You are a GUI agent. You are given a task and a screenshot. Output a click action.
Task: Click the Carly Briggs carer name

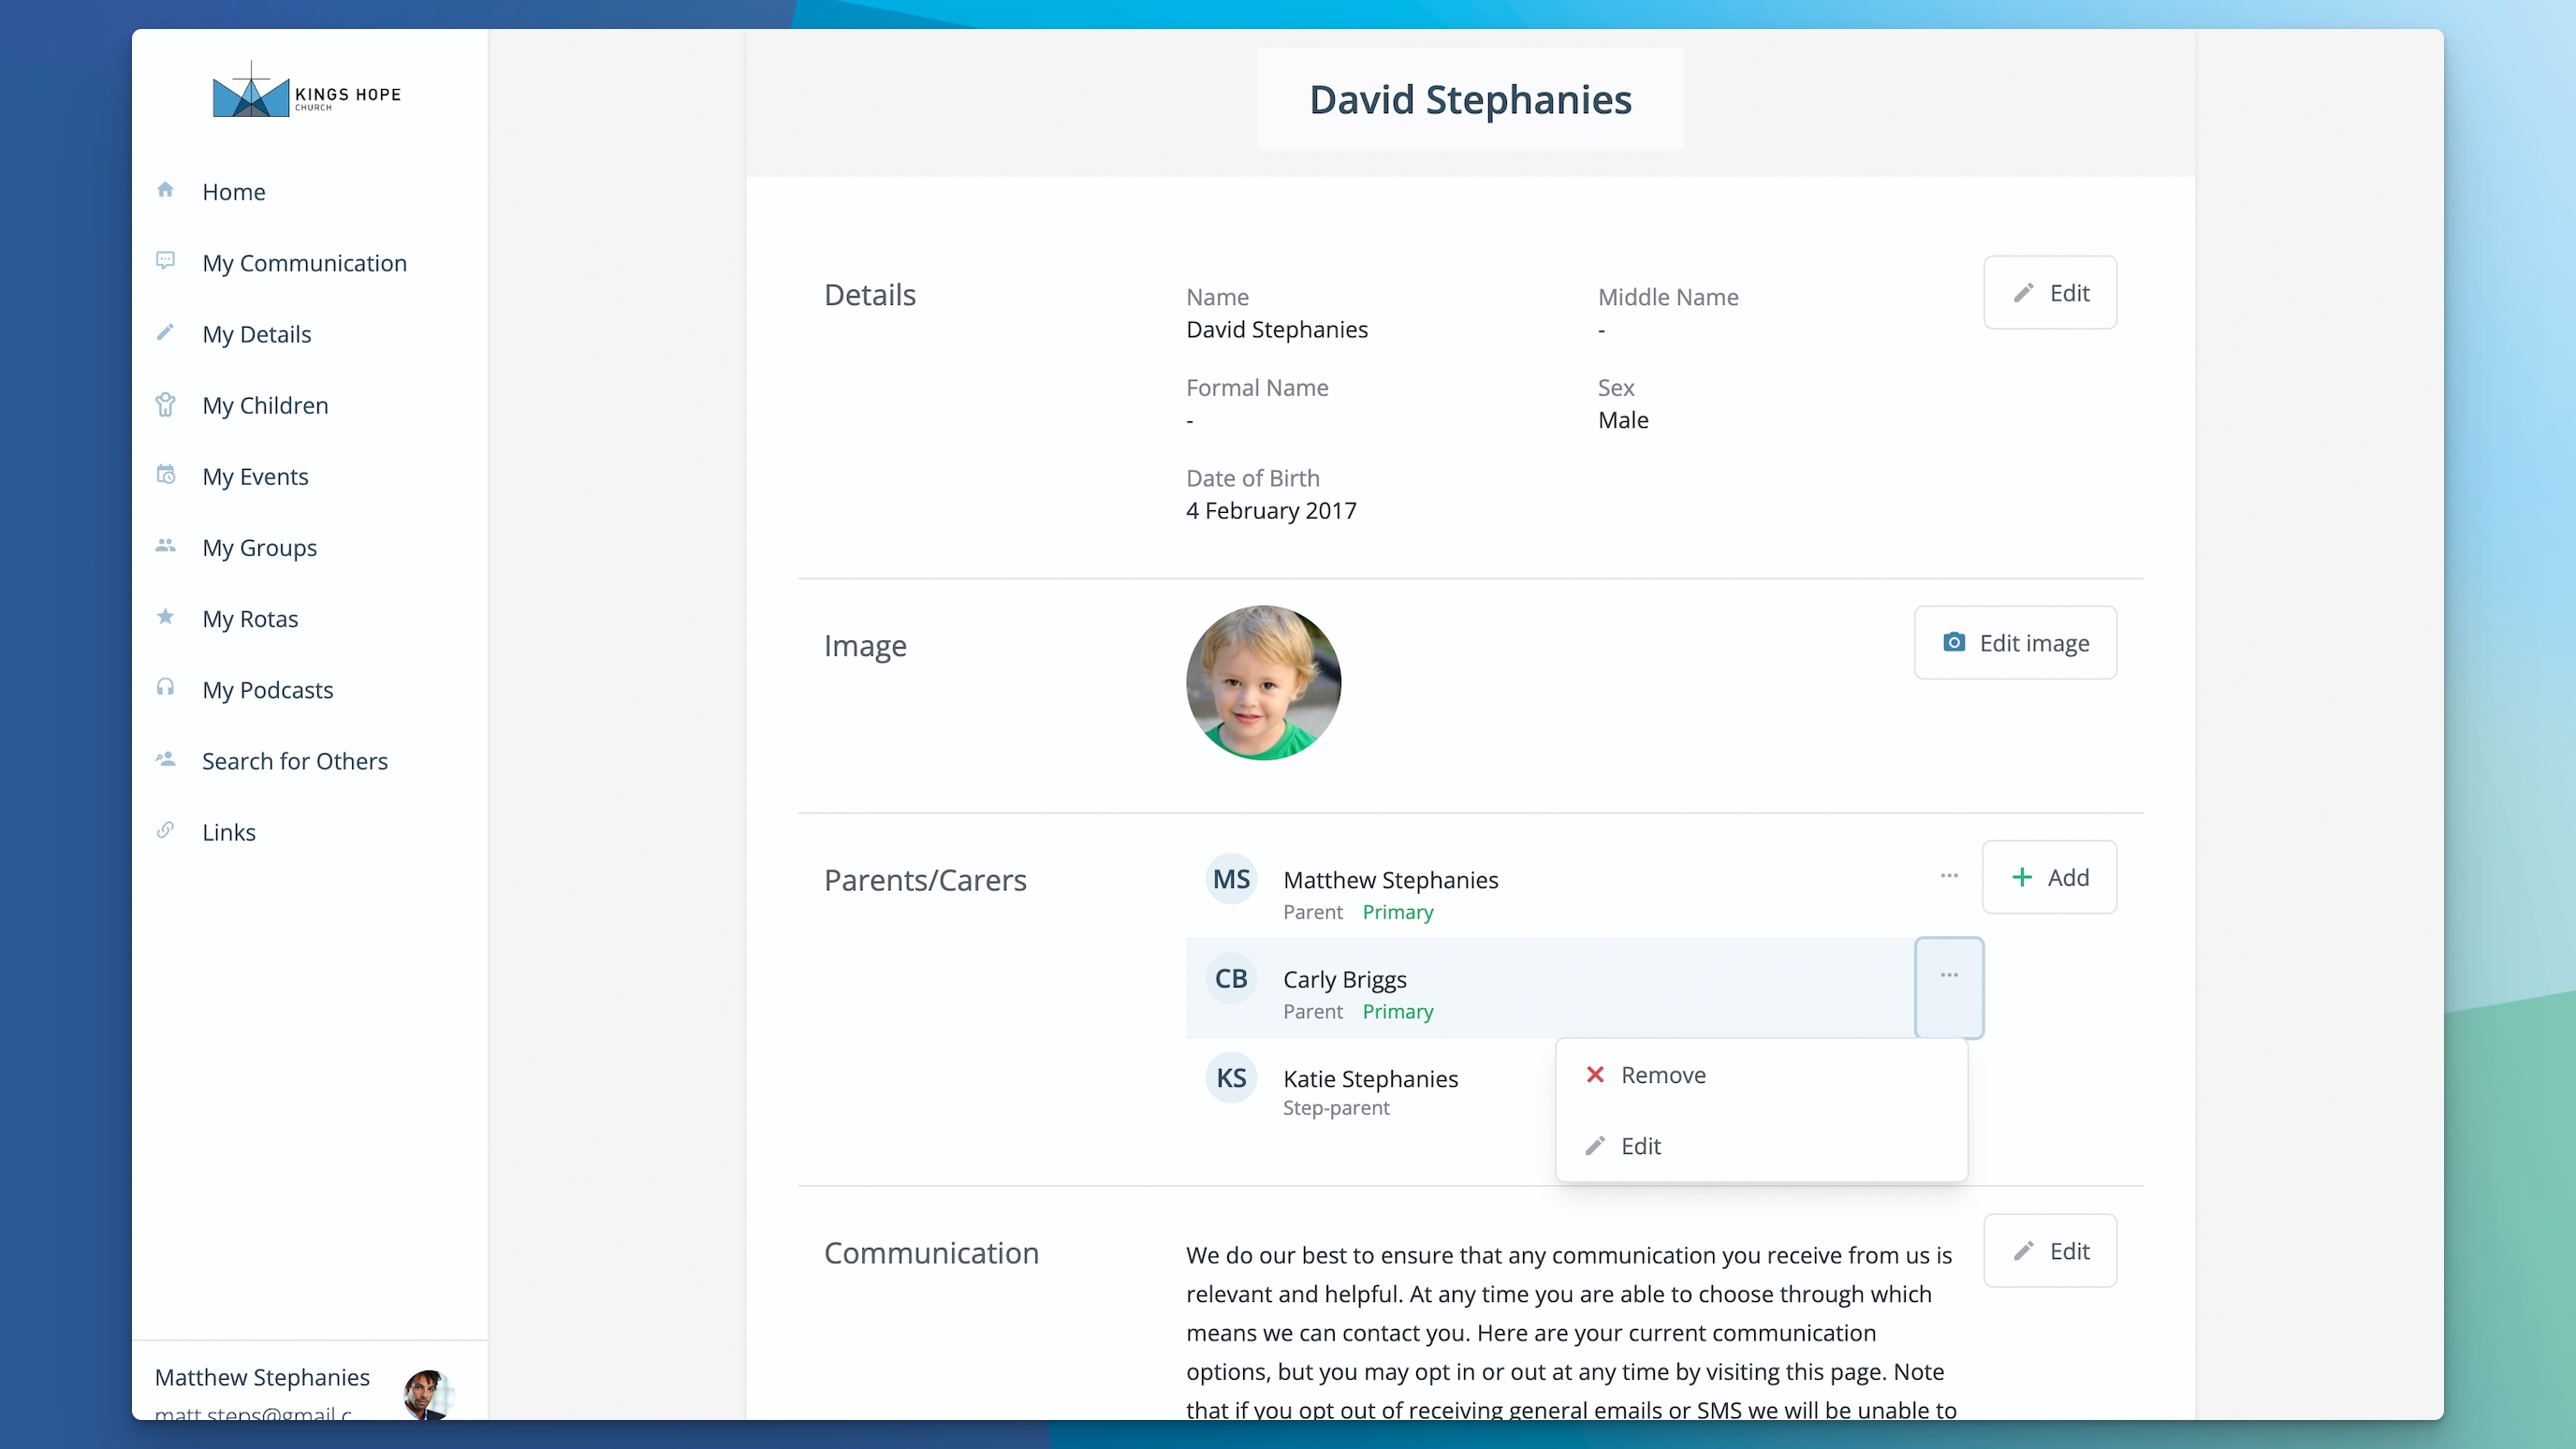coord(1344,979)
